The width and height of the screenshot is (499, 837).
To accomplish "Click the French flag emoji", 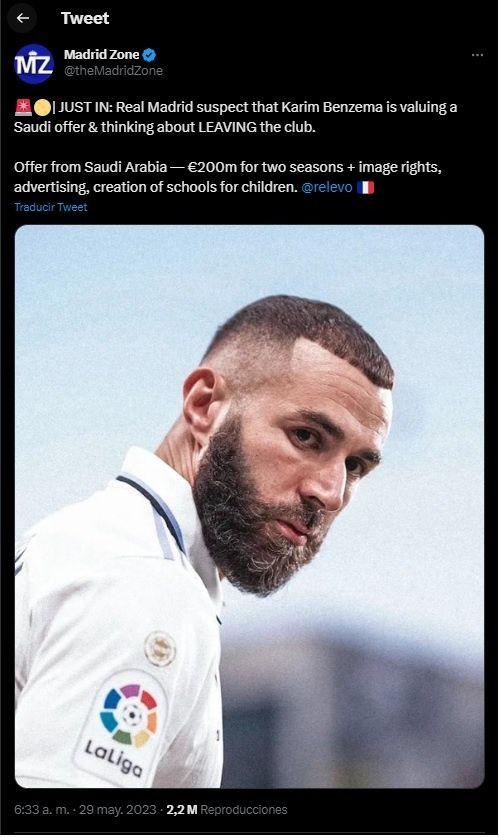I will [365, 187].
